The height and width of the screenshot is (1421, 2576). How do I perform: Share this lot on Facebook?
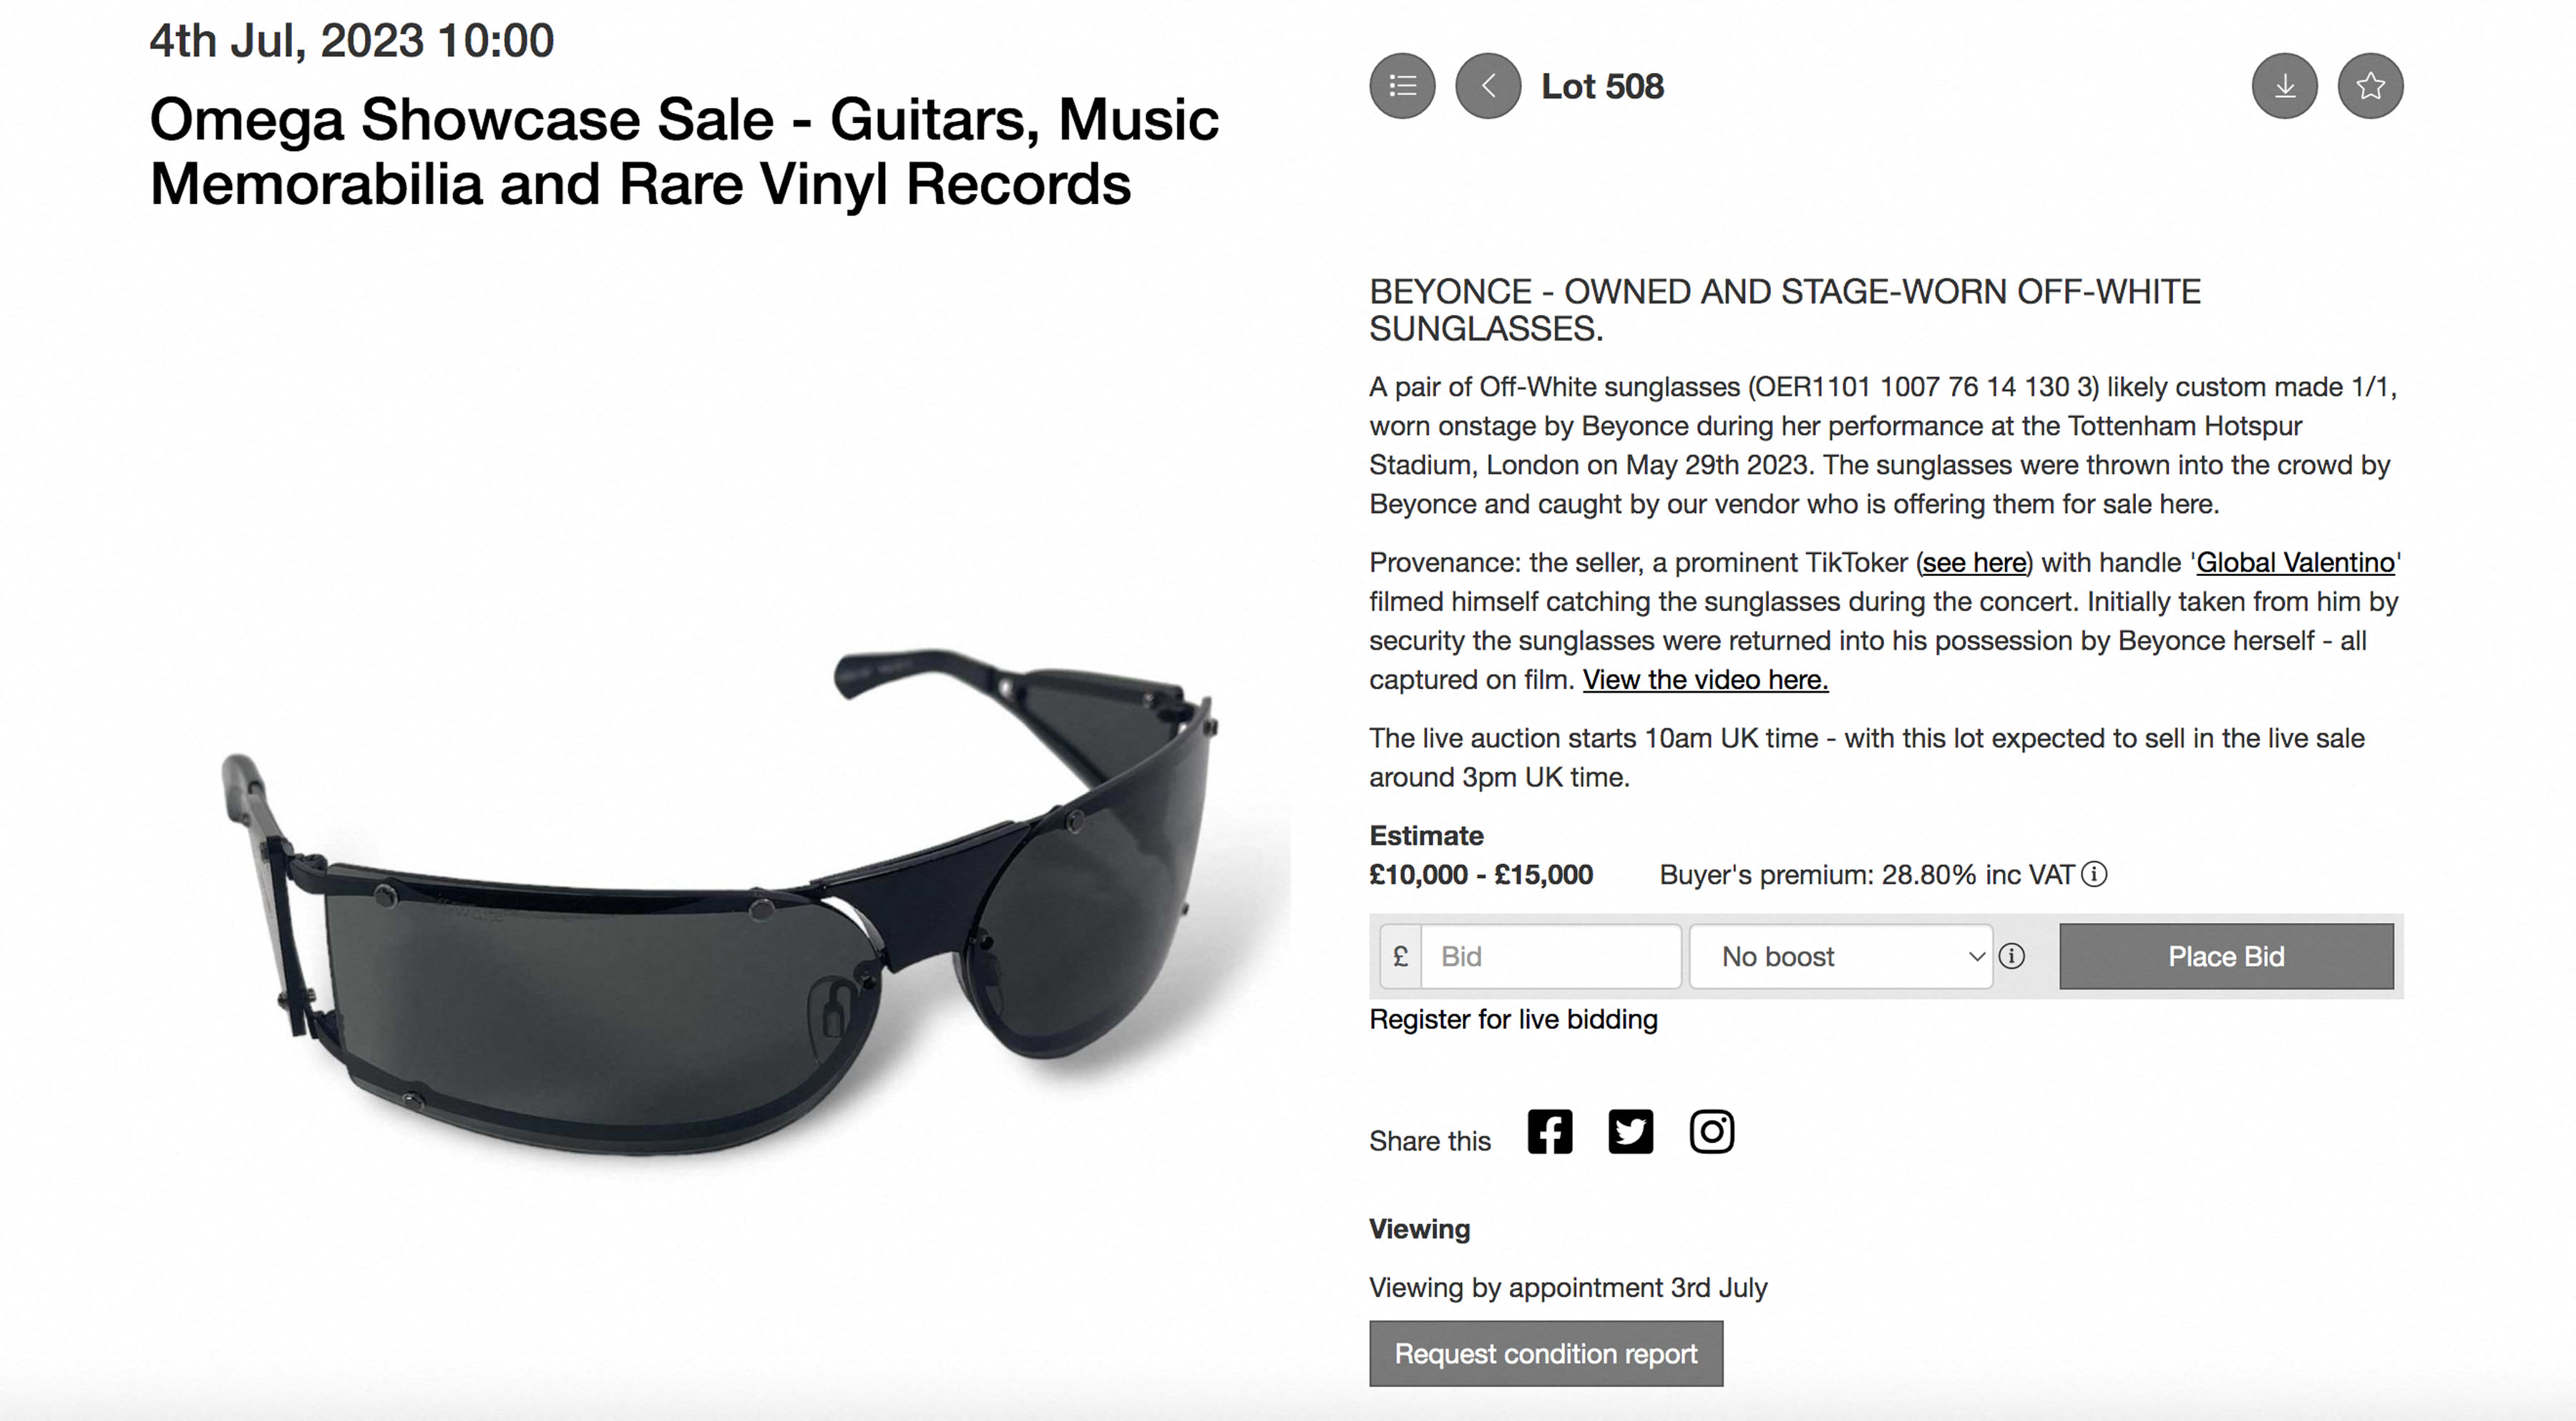point(1550,1132)
